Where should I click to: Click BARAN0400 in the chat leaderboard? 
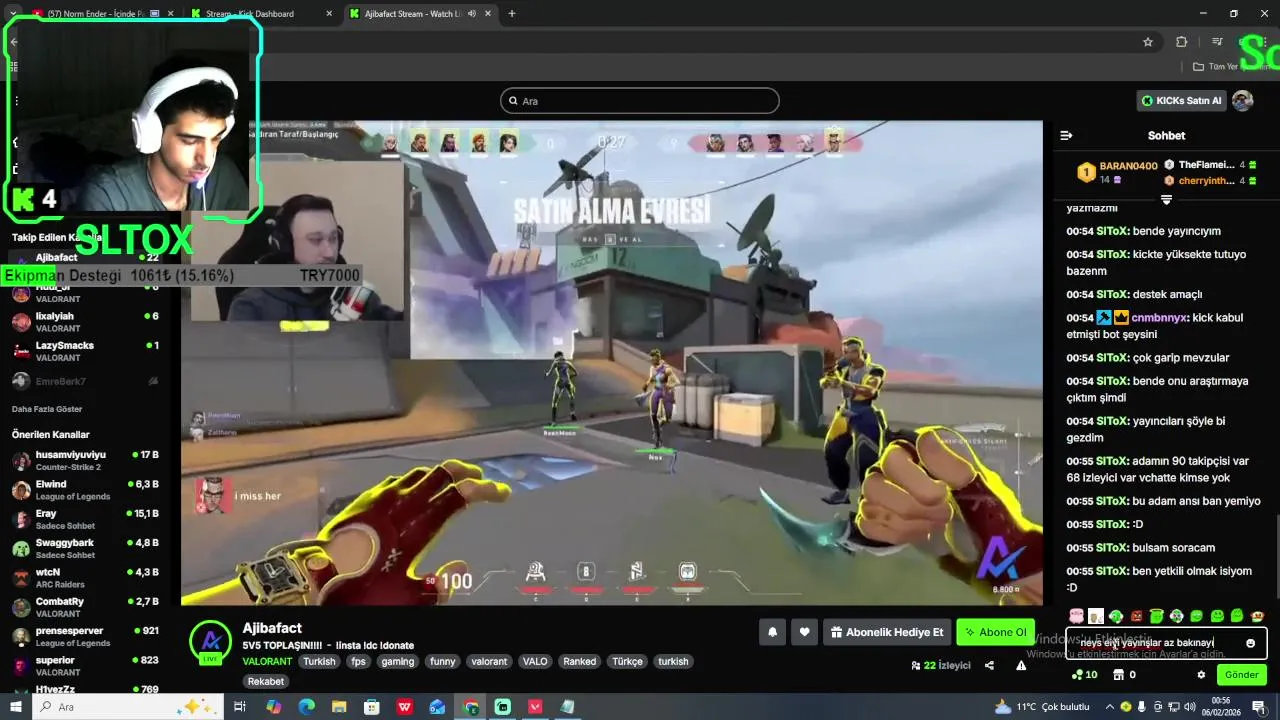(x=1128, y=166)
